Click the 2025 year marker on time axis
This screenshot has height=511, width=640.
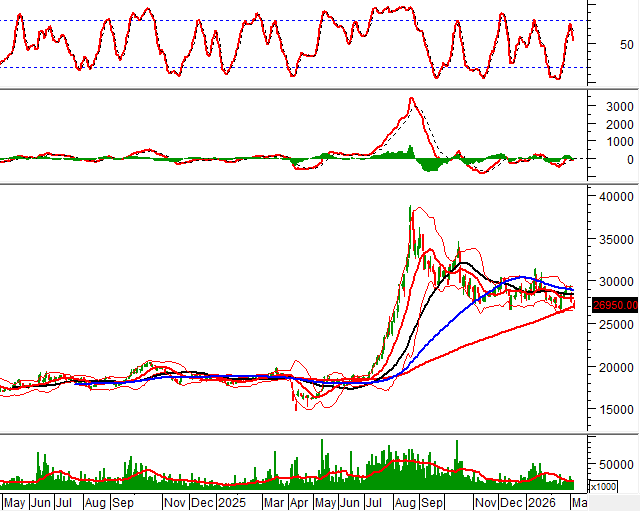pyautogui.click(x=234, y=500)
